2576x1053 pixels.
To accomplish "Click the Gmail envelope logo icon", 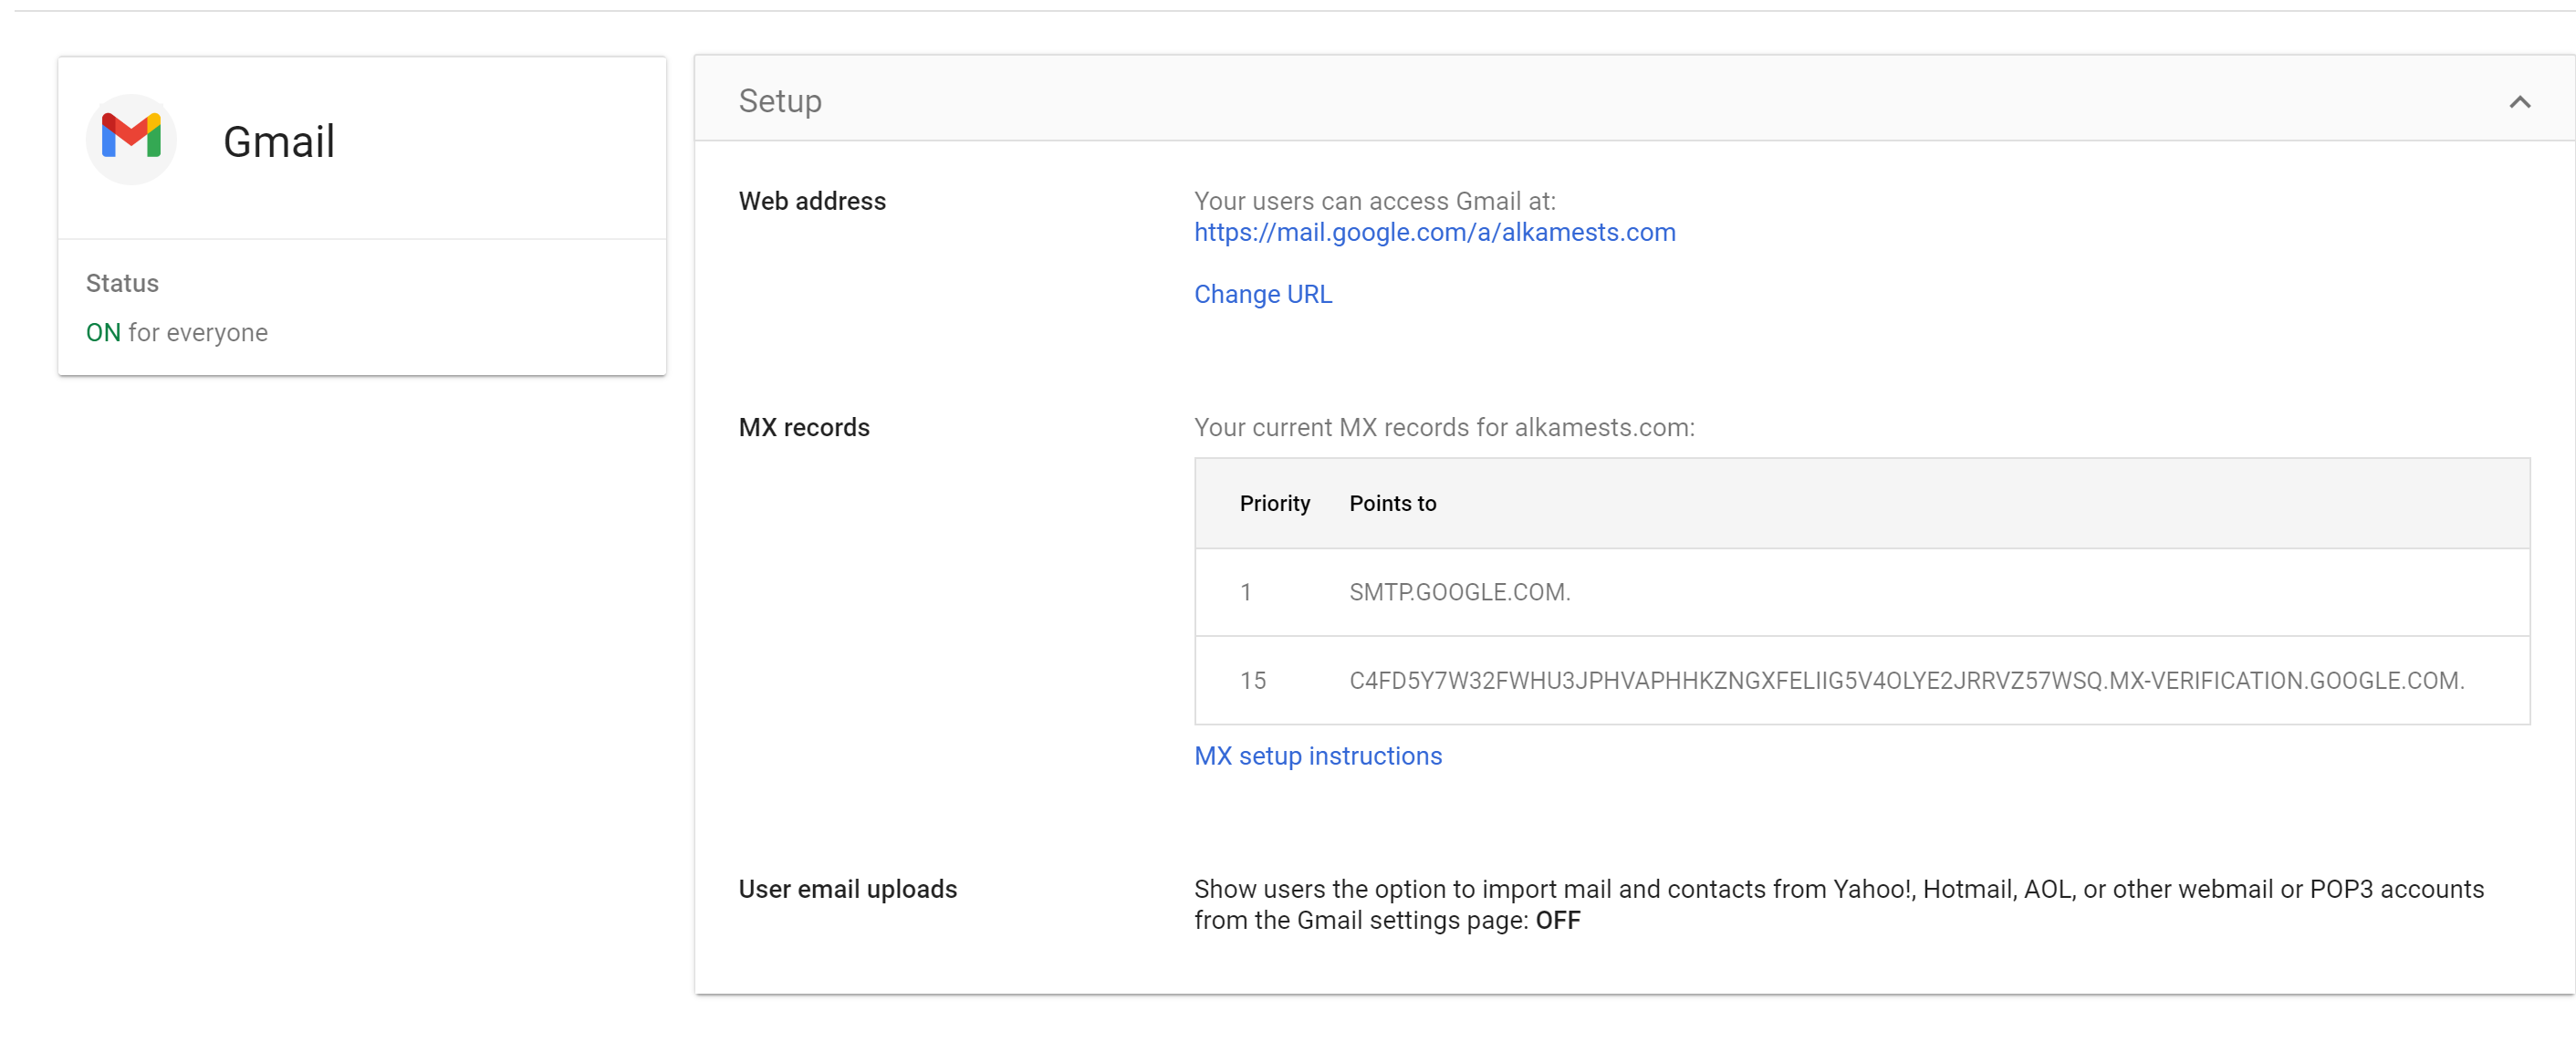I will 131,138.
